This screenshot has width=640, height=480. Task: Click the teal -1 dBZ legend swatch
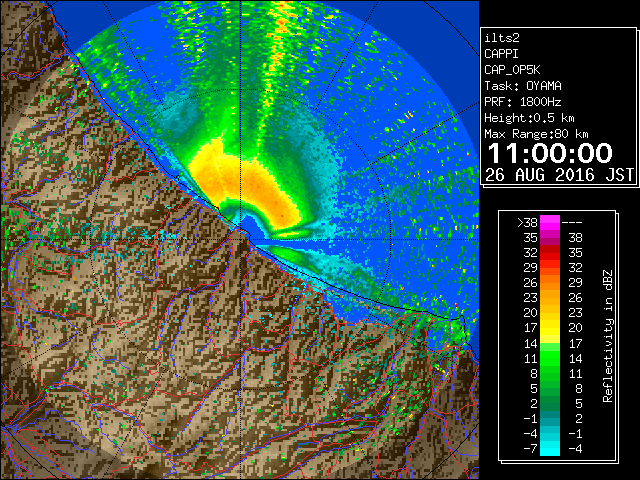pyautogui.click(x=550, y=418)
